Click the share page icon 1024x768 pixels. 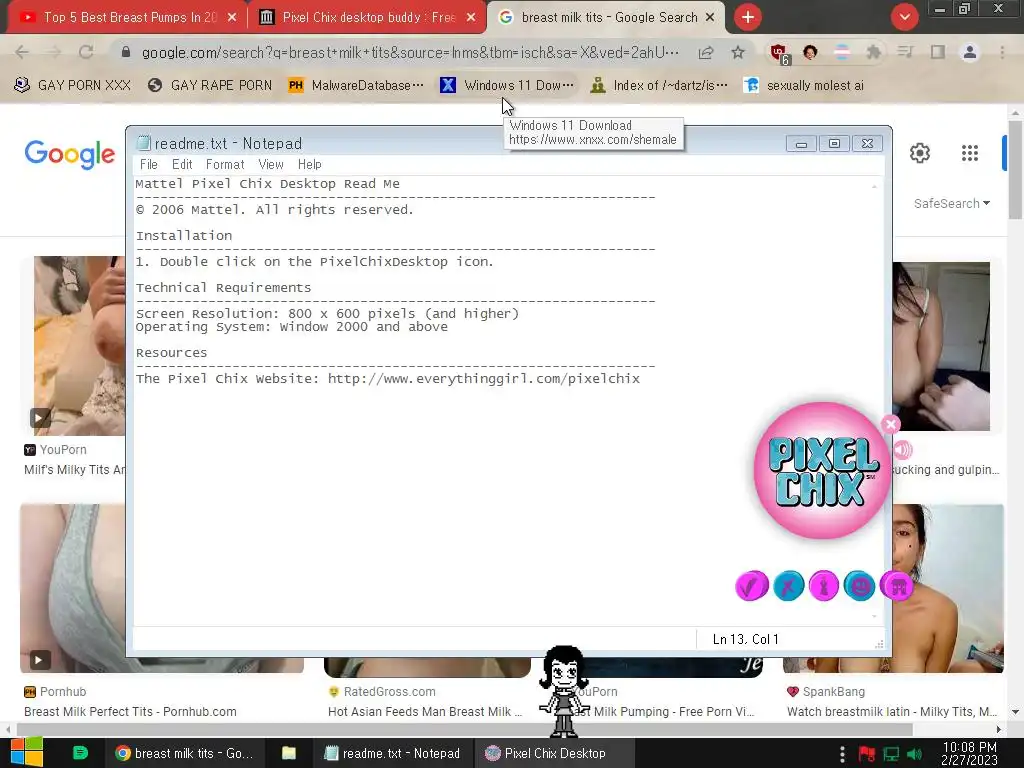pos(706,52)
